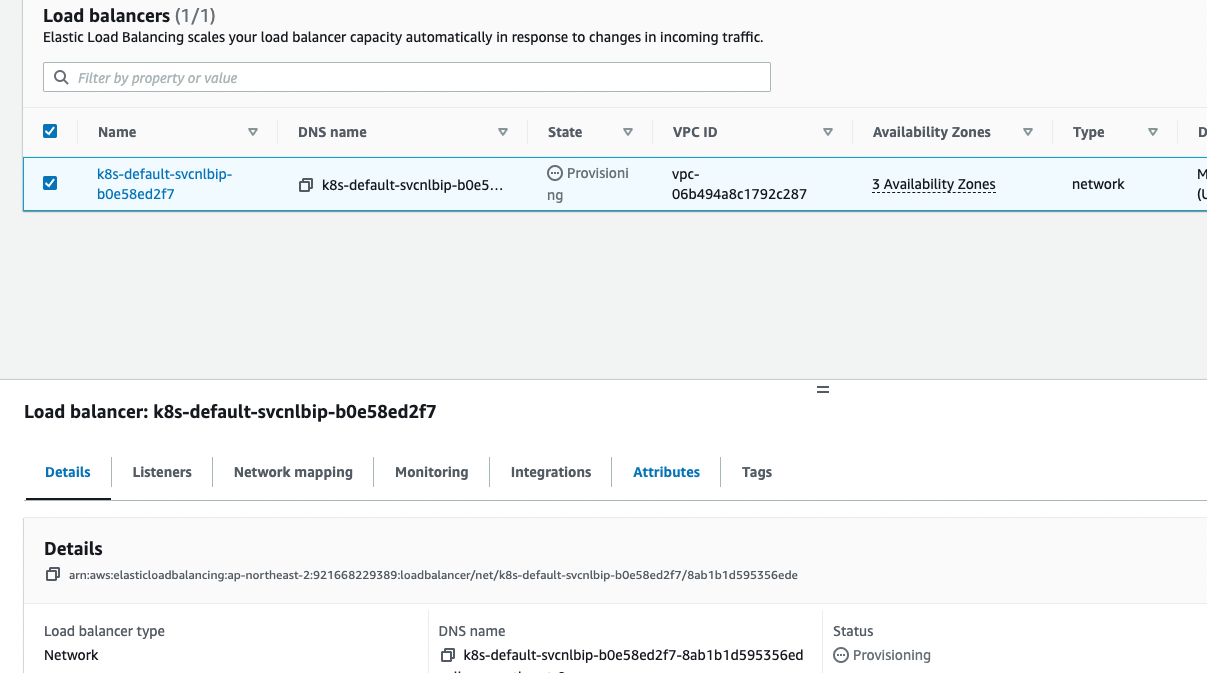Screen dimensions: 1207x673
Task: Sort by the State column arrow
Action: pos(628,132)
